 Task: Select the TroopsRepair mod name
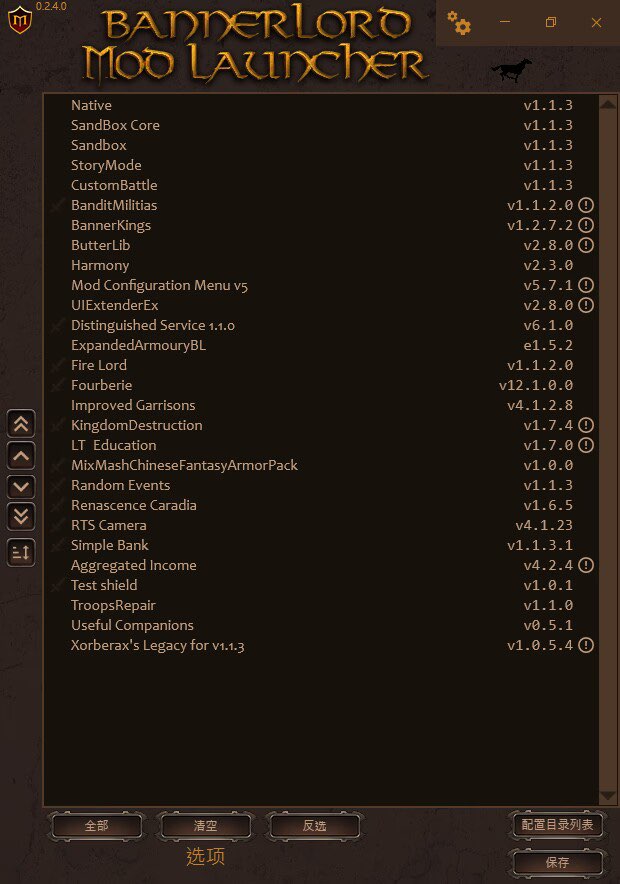pos(113,605)
